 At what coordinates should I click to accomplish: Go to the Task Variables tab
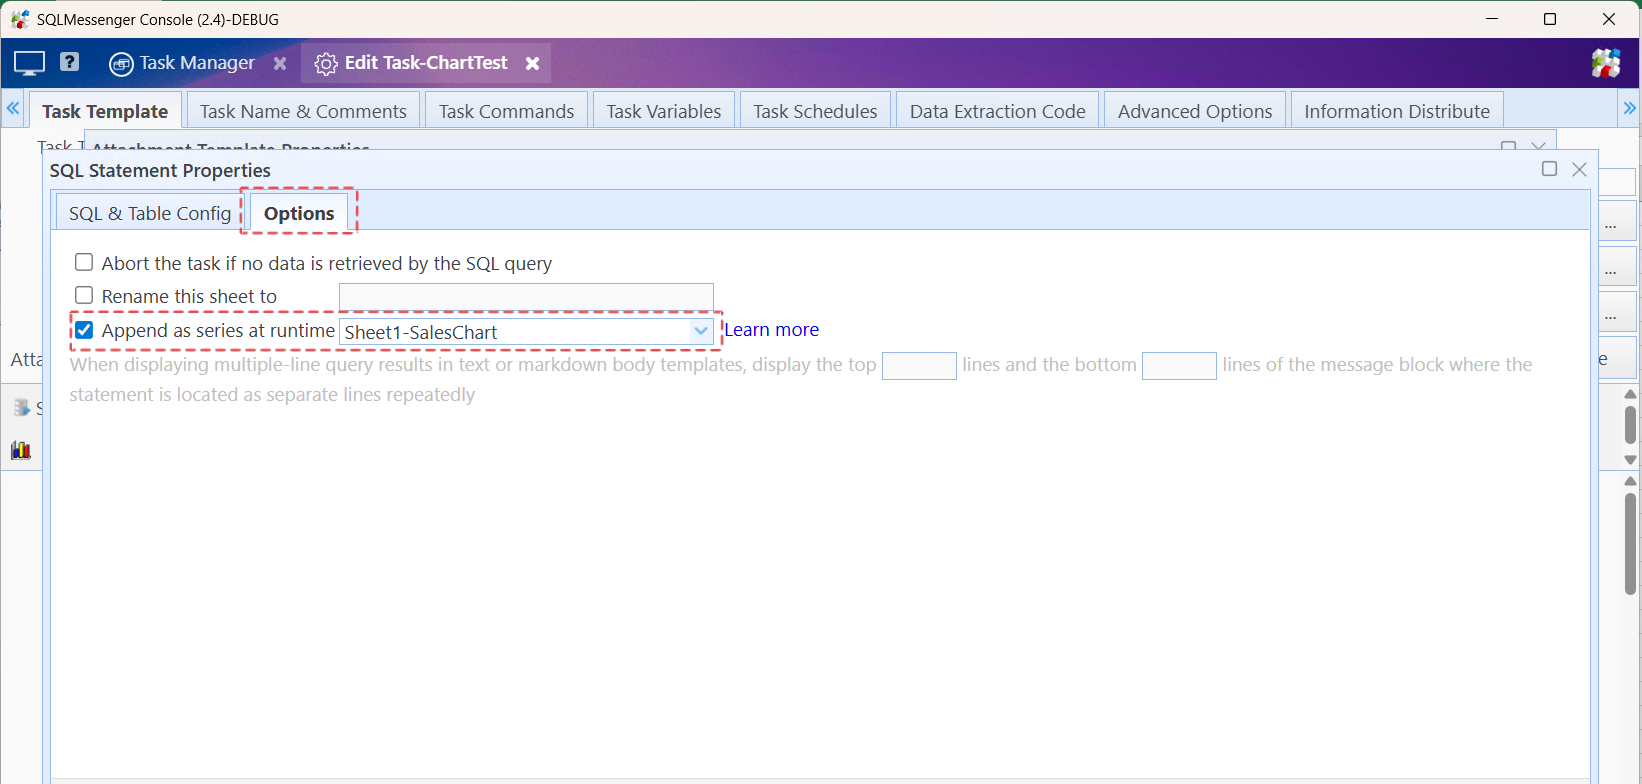click(x=663, y=111)
